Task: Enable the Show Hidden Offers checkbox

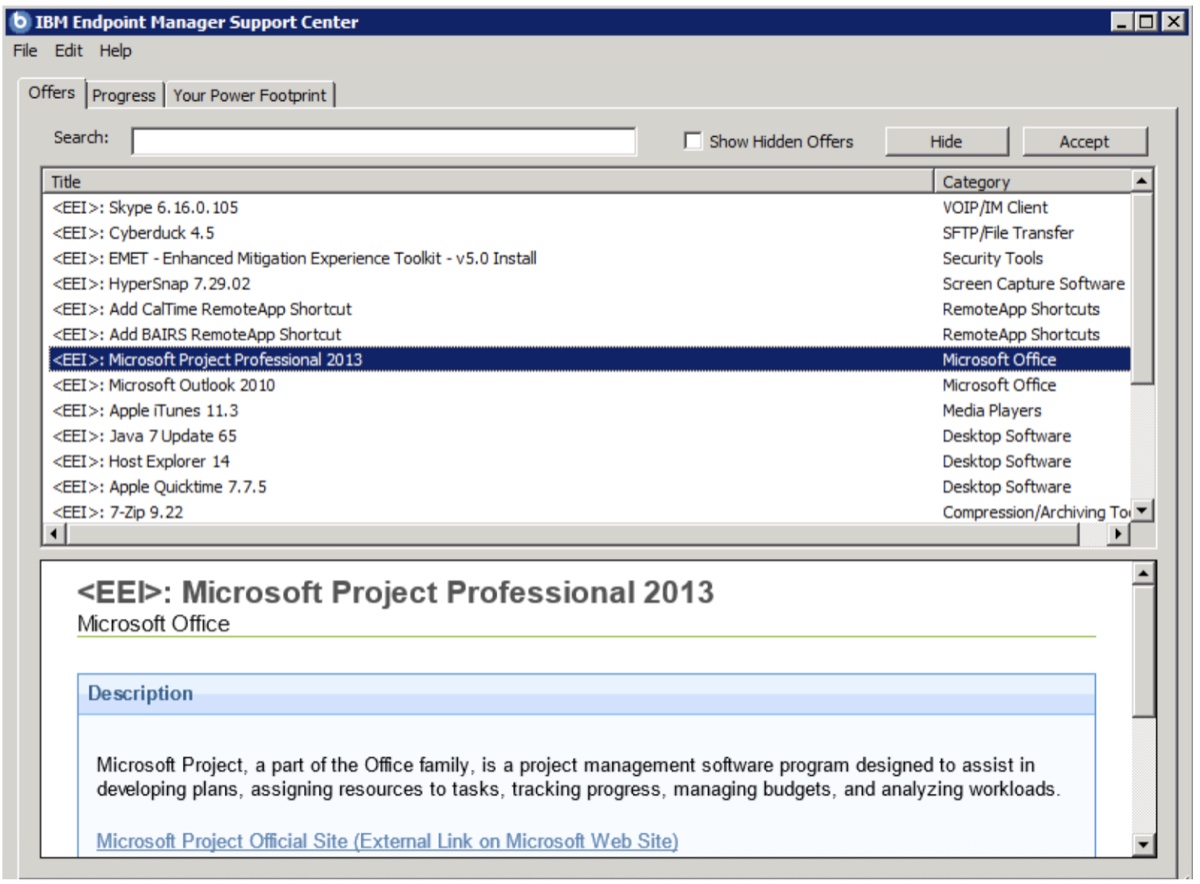Action: click(692, 142)
